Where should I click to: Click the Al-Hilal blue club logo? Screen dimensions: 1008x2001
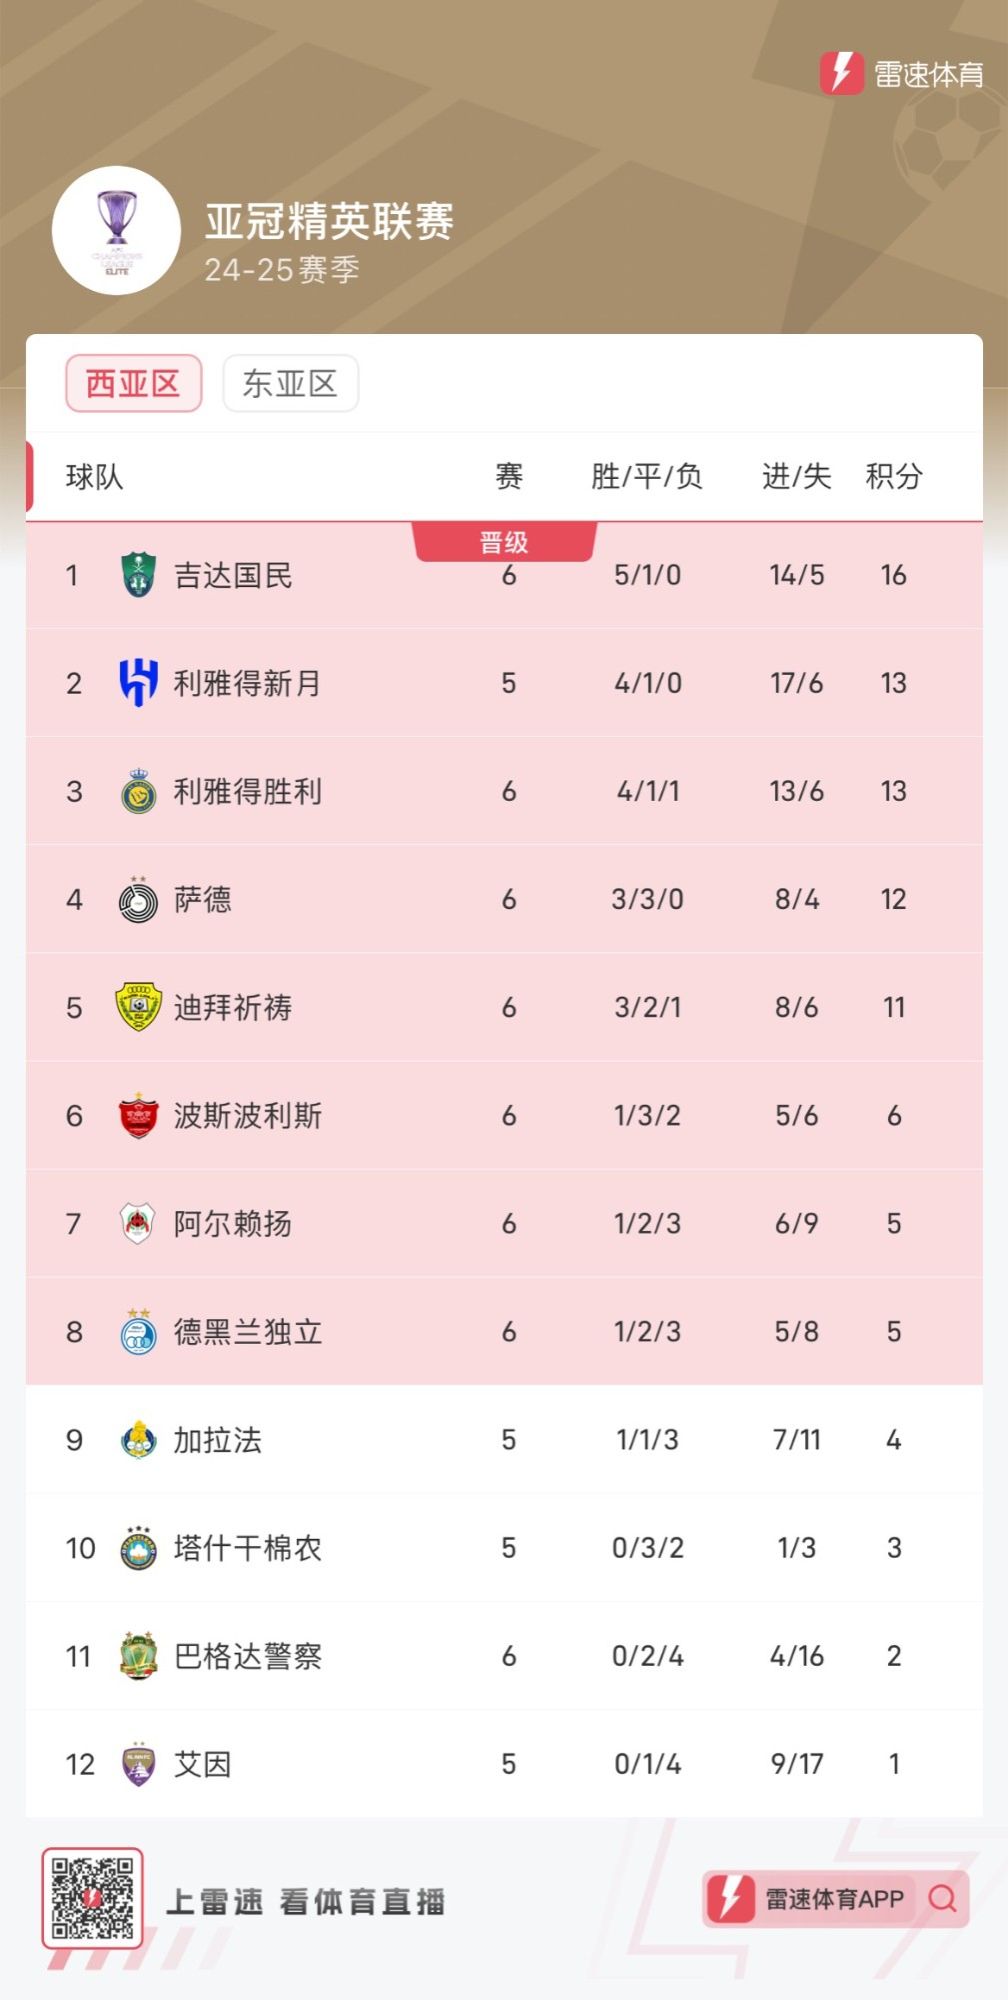click(138, 683)
